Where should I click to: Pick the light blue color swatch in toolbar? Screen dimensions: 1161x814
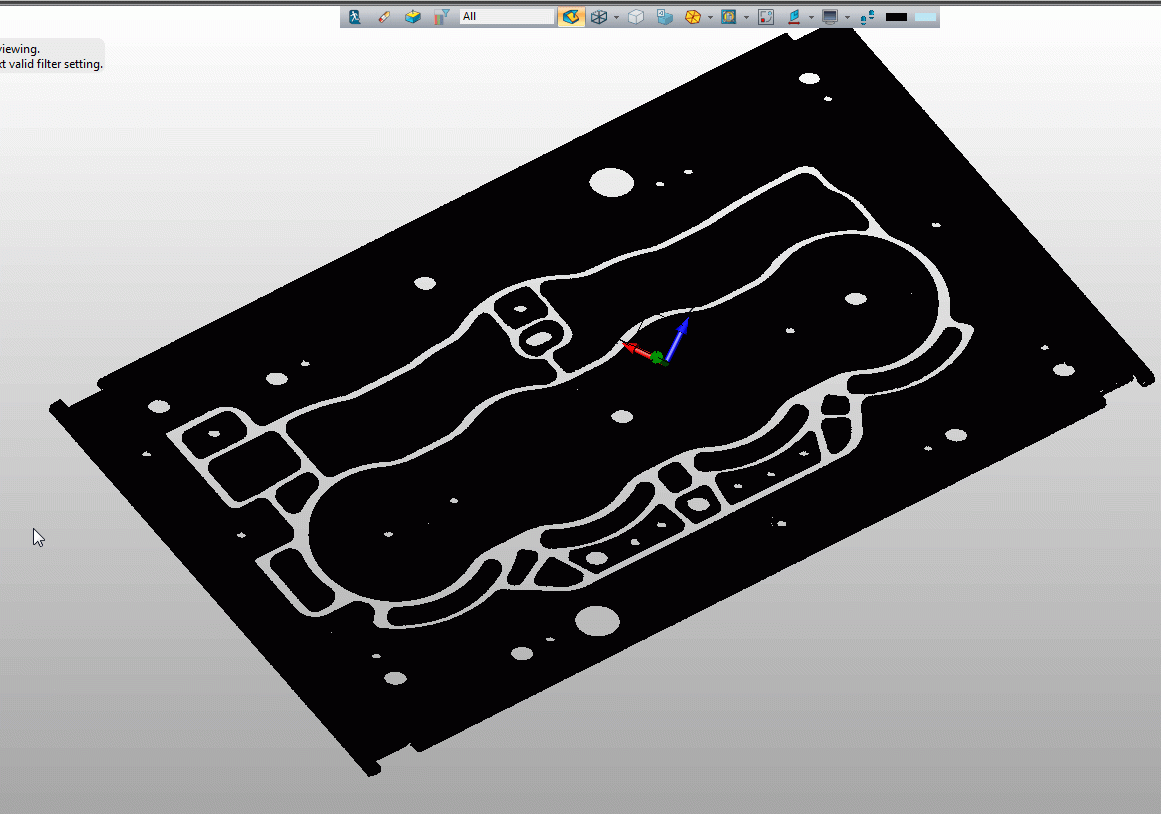(925, 16)
